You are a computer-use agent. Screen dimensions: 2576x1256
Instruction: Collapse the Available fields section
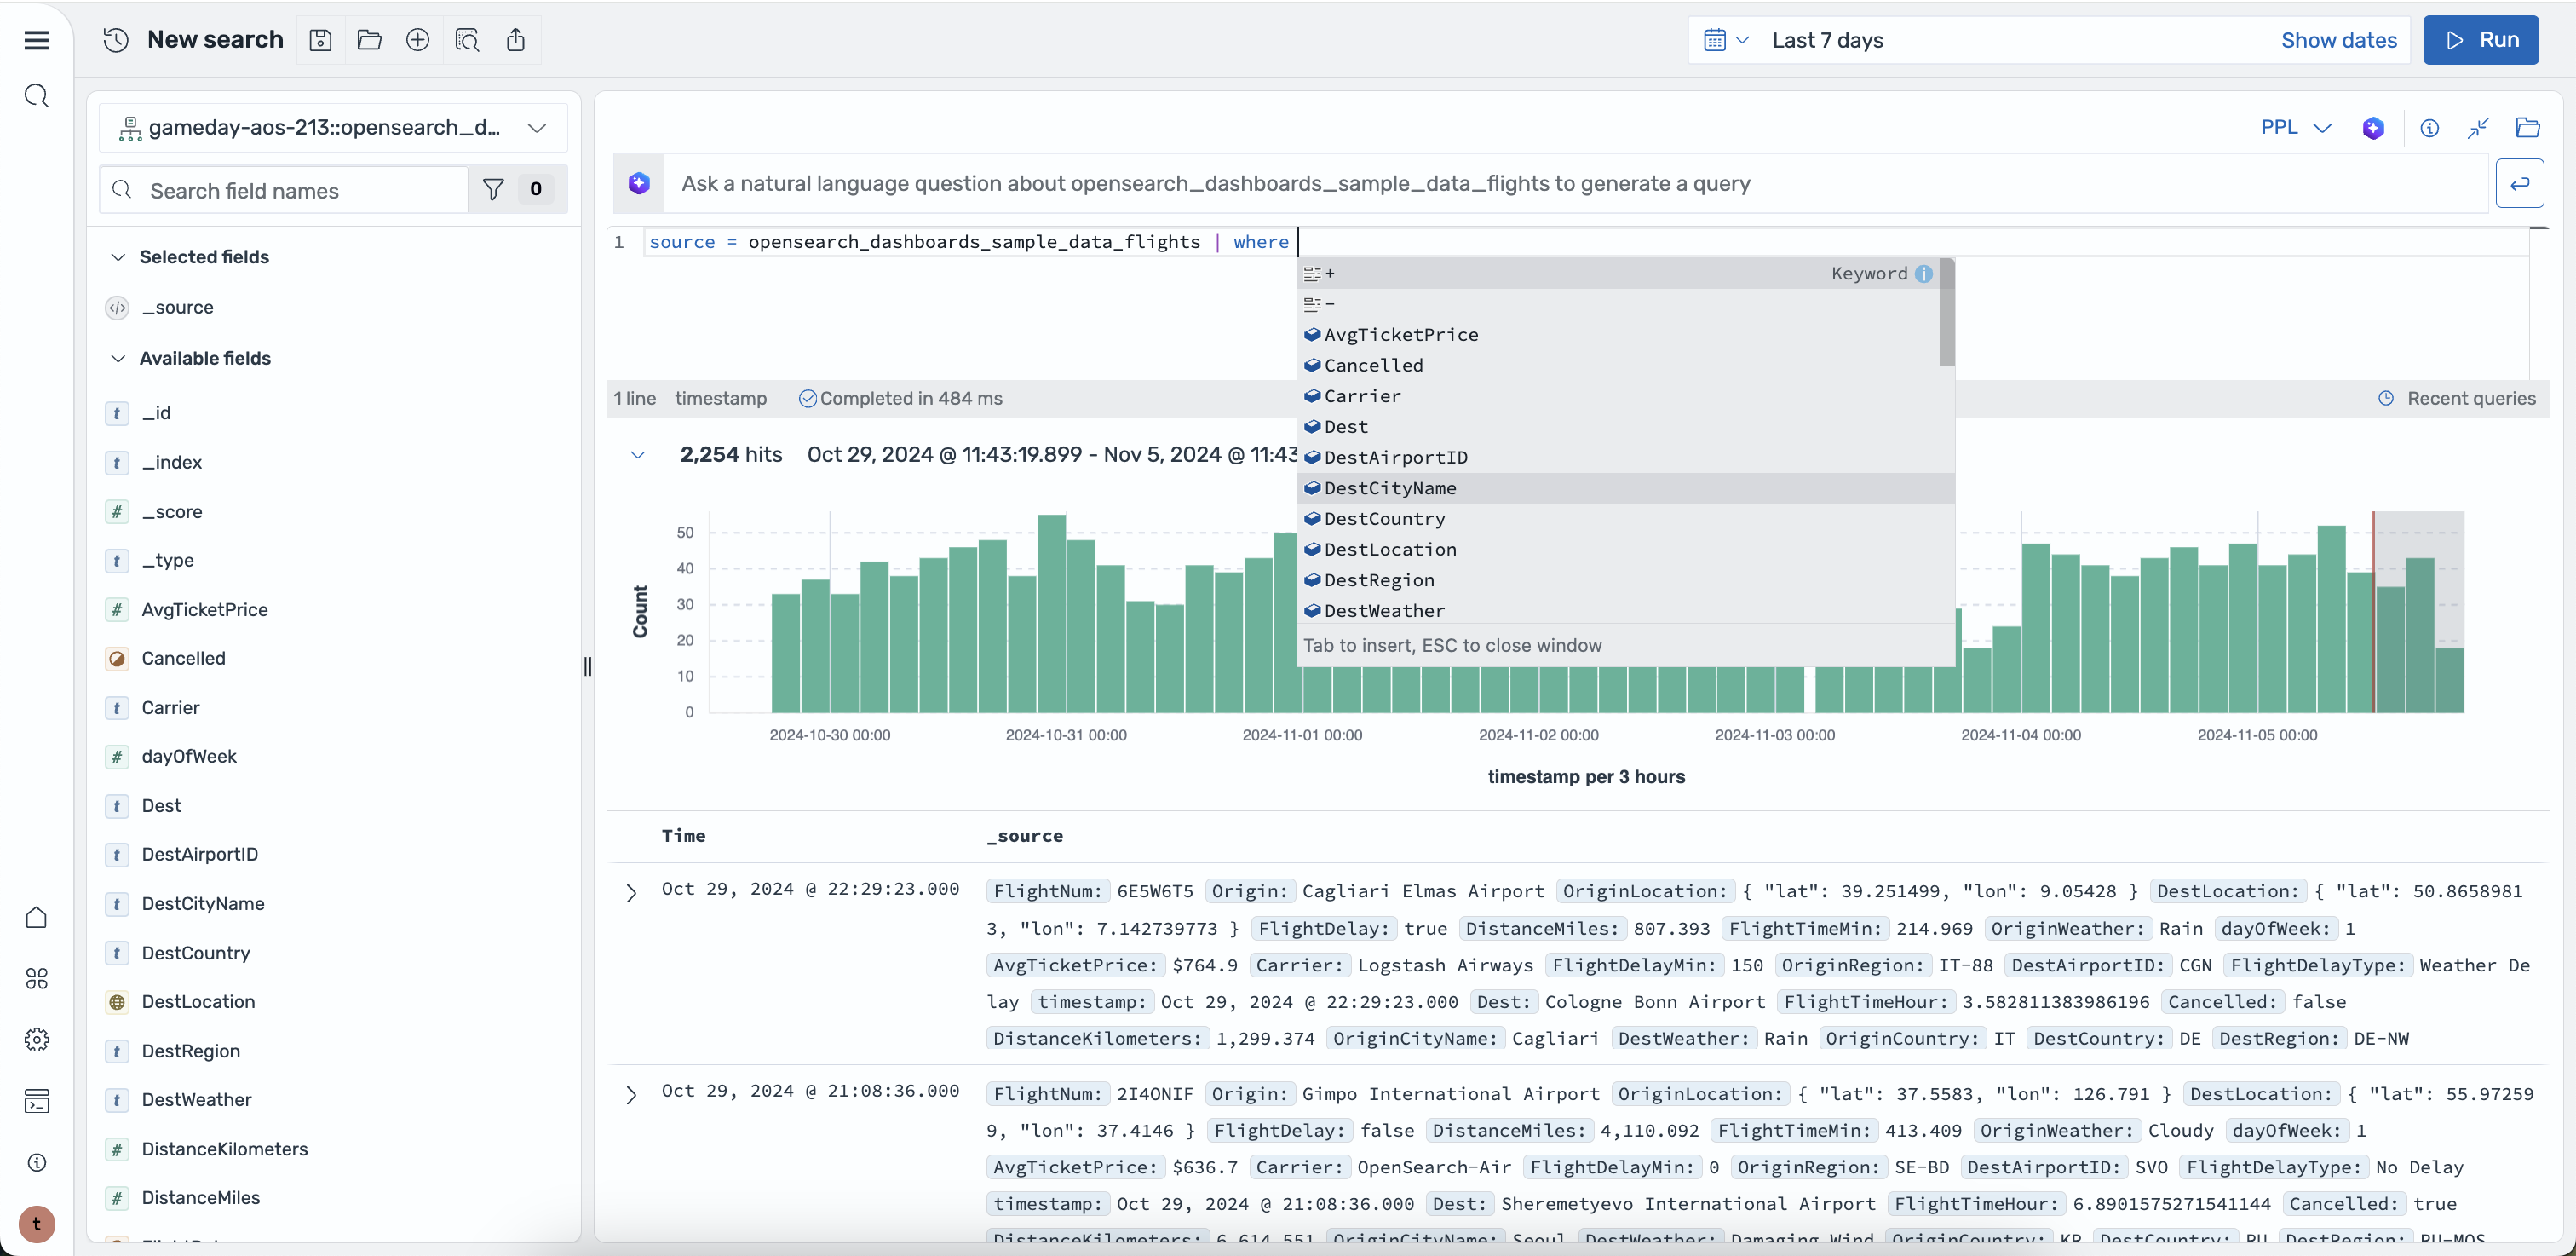118,358
